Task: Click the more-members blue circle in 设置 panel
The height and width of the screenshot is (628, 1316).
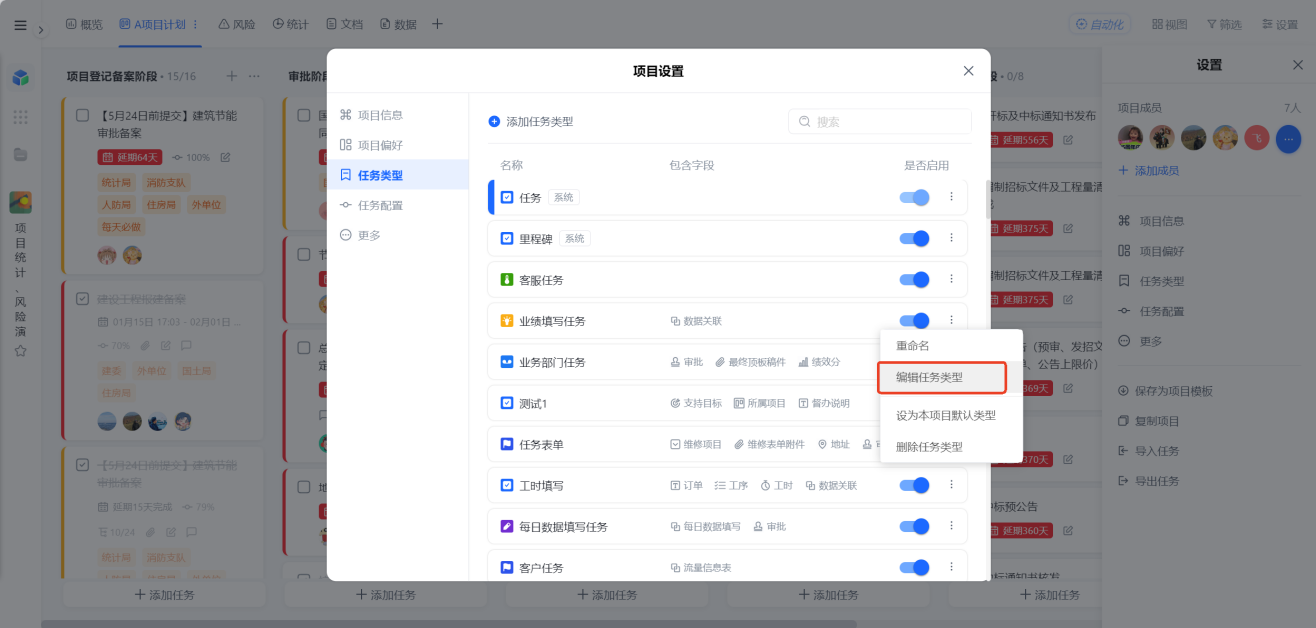Action: coord(1288,138)
